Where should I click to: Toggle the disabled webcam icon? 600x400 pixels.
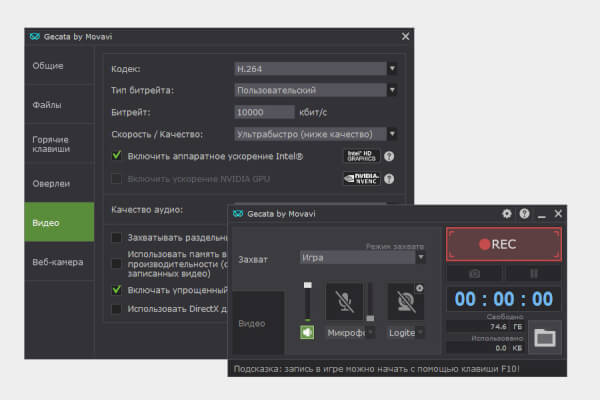(406, 301)
